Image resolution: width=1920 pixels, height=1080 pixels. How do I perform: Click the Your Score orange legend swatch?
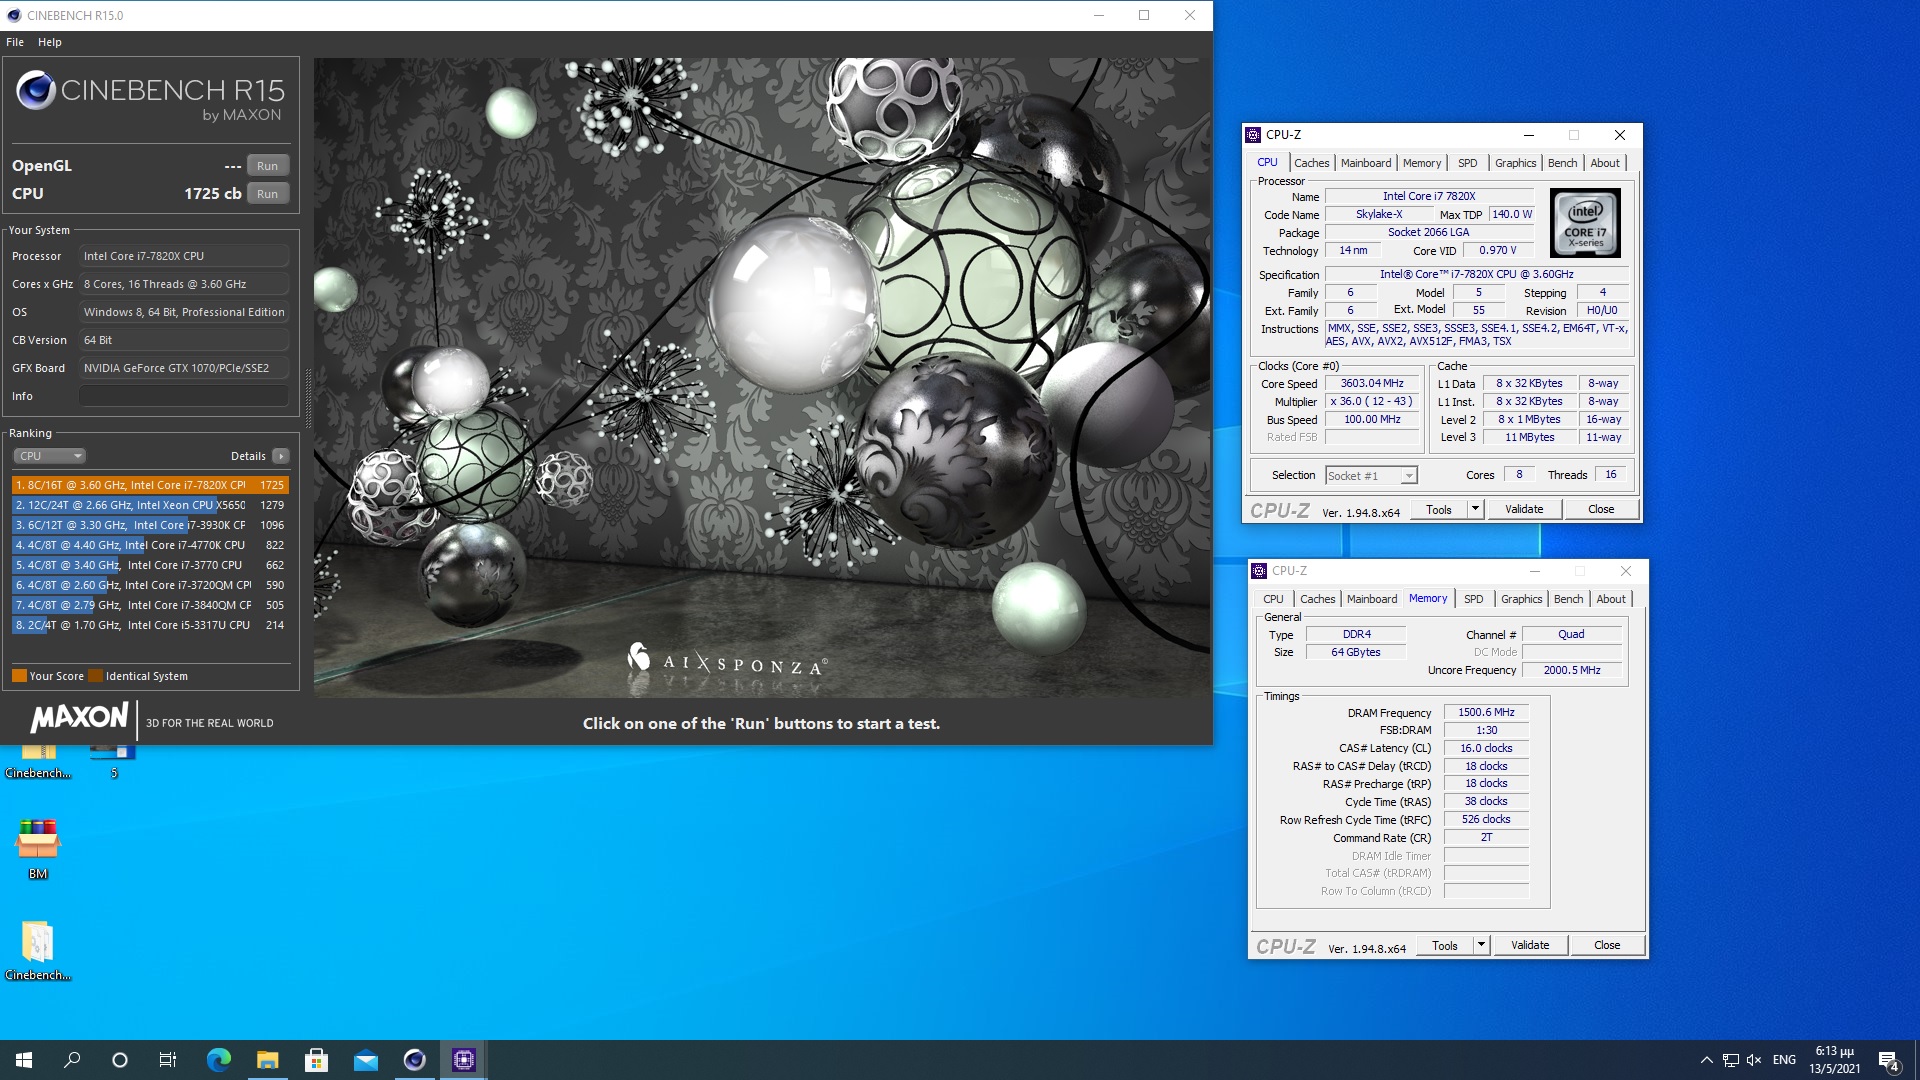click(x=19, y=676)
